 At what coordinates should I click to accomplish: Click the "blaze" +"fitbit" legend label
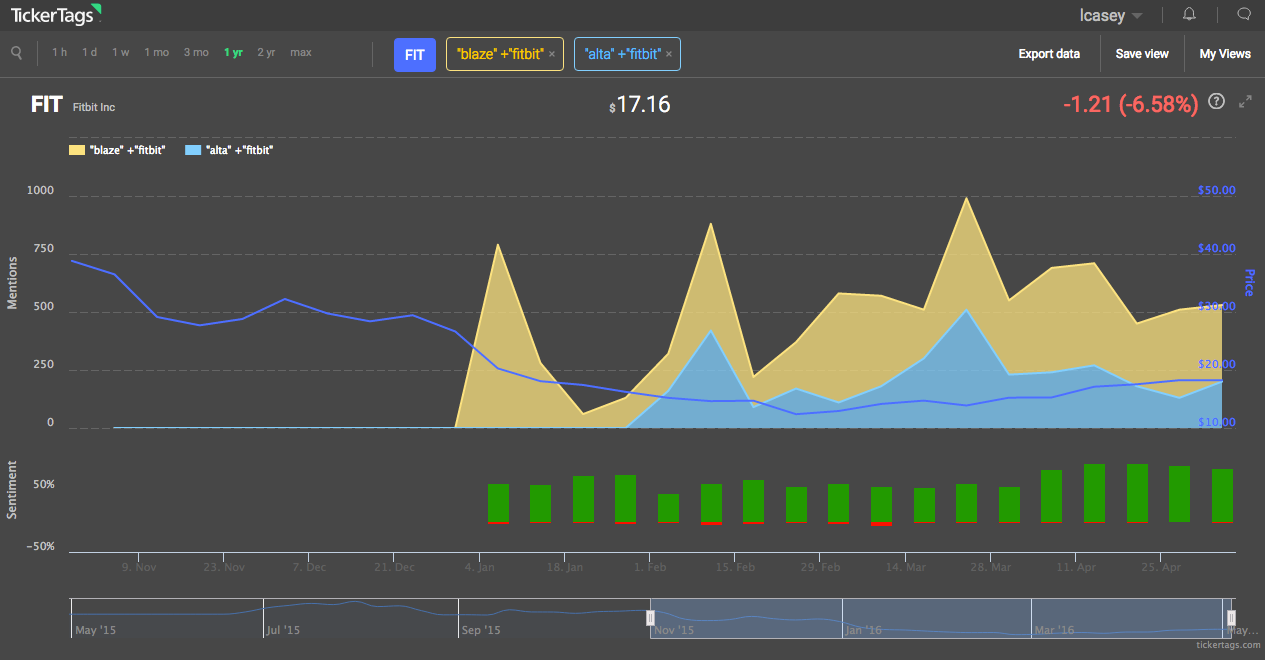point(128,149)
